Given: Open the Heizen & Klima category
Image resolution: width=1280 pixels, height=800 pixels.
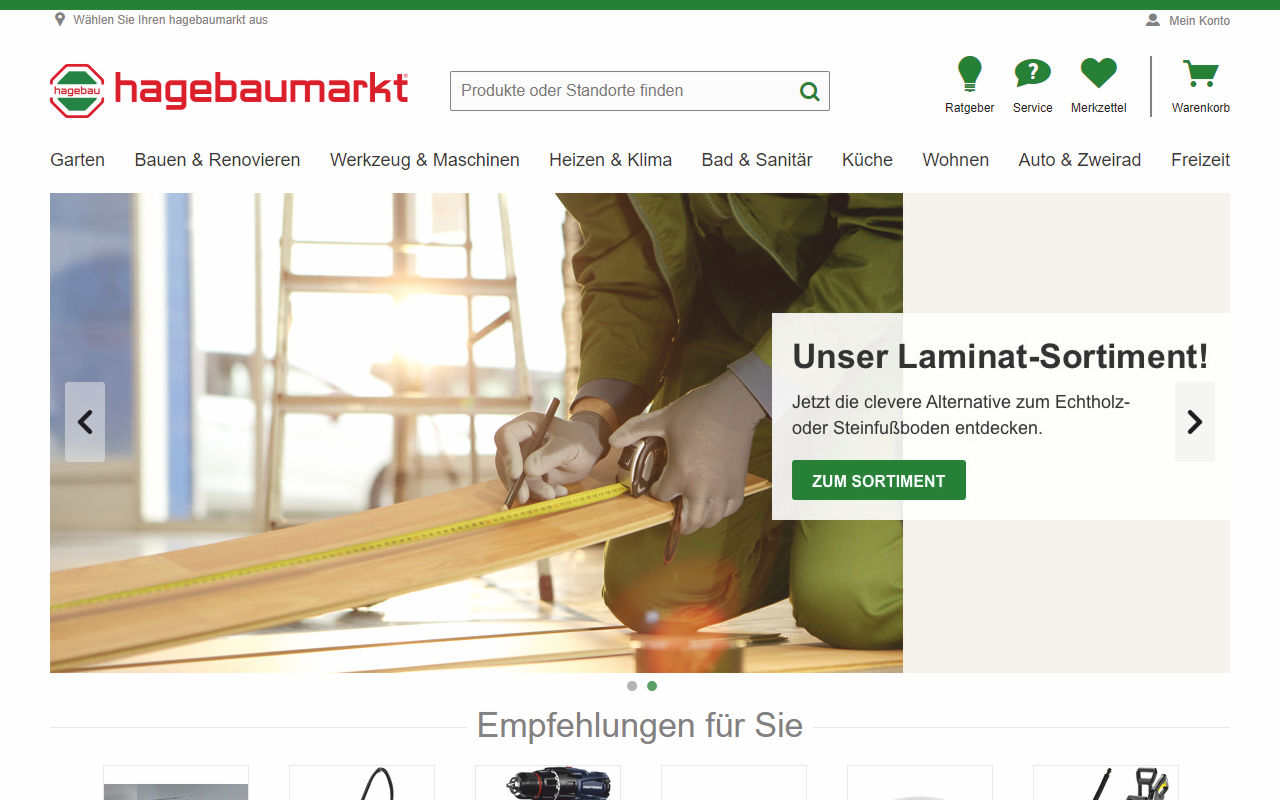Looking at the screenshot, I should (610, 160).
